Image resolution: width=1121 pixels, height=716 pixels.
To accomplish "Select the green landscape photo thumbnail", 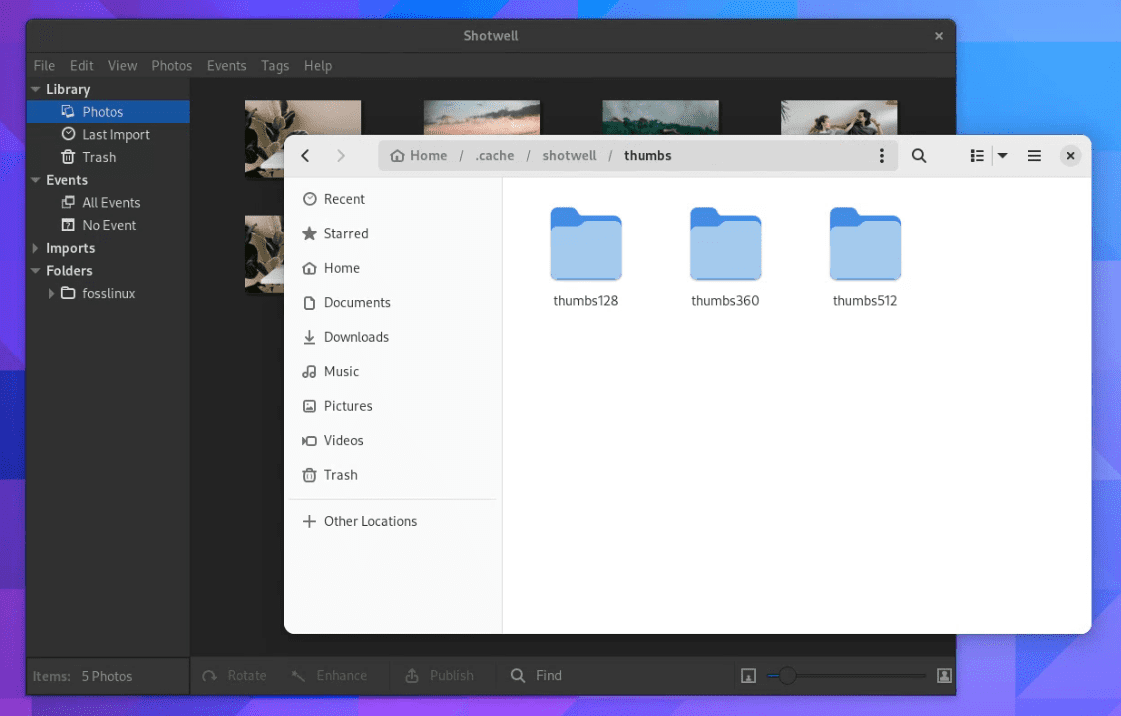I will pyautogui.click(x=661, y=117).
